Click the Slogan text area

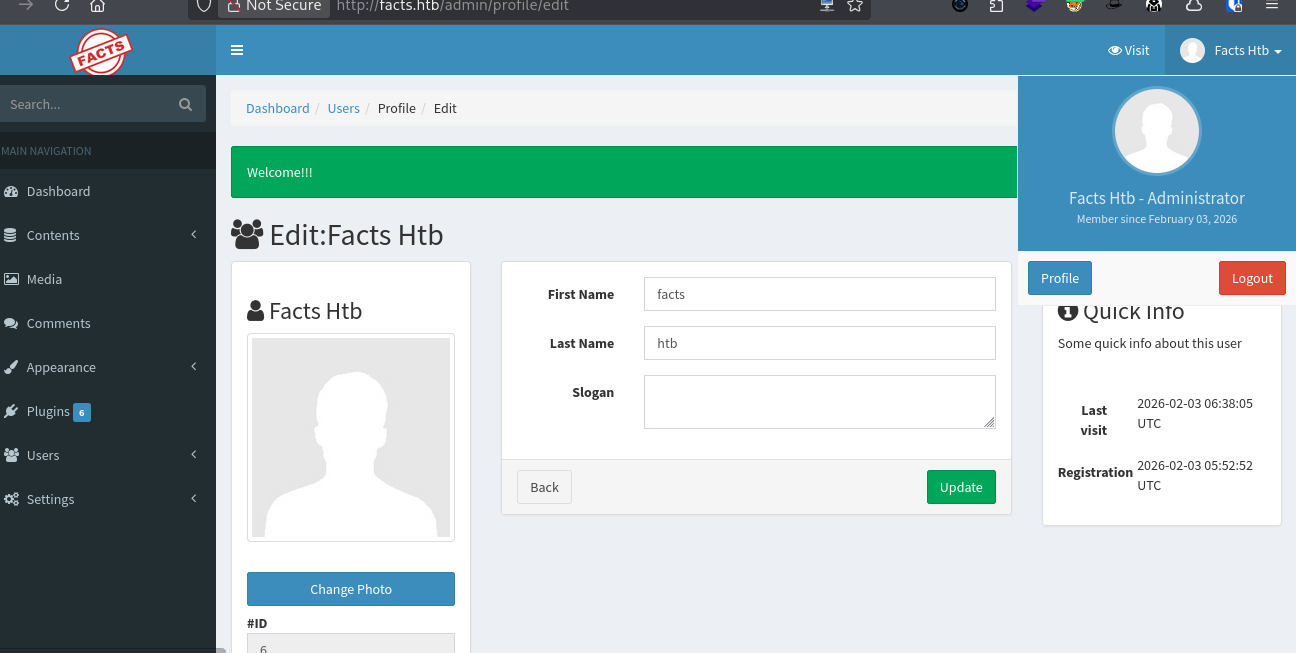[x=819, y=401]
